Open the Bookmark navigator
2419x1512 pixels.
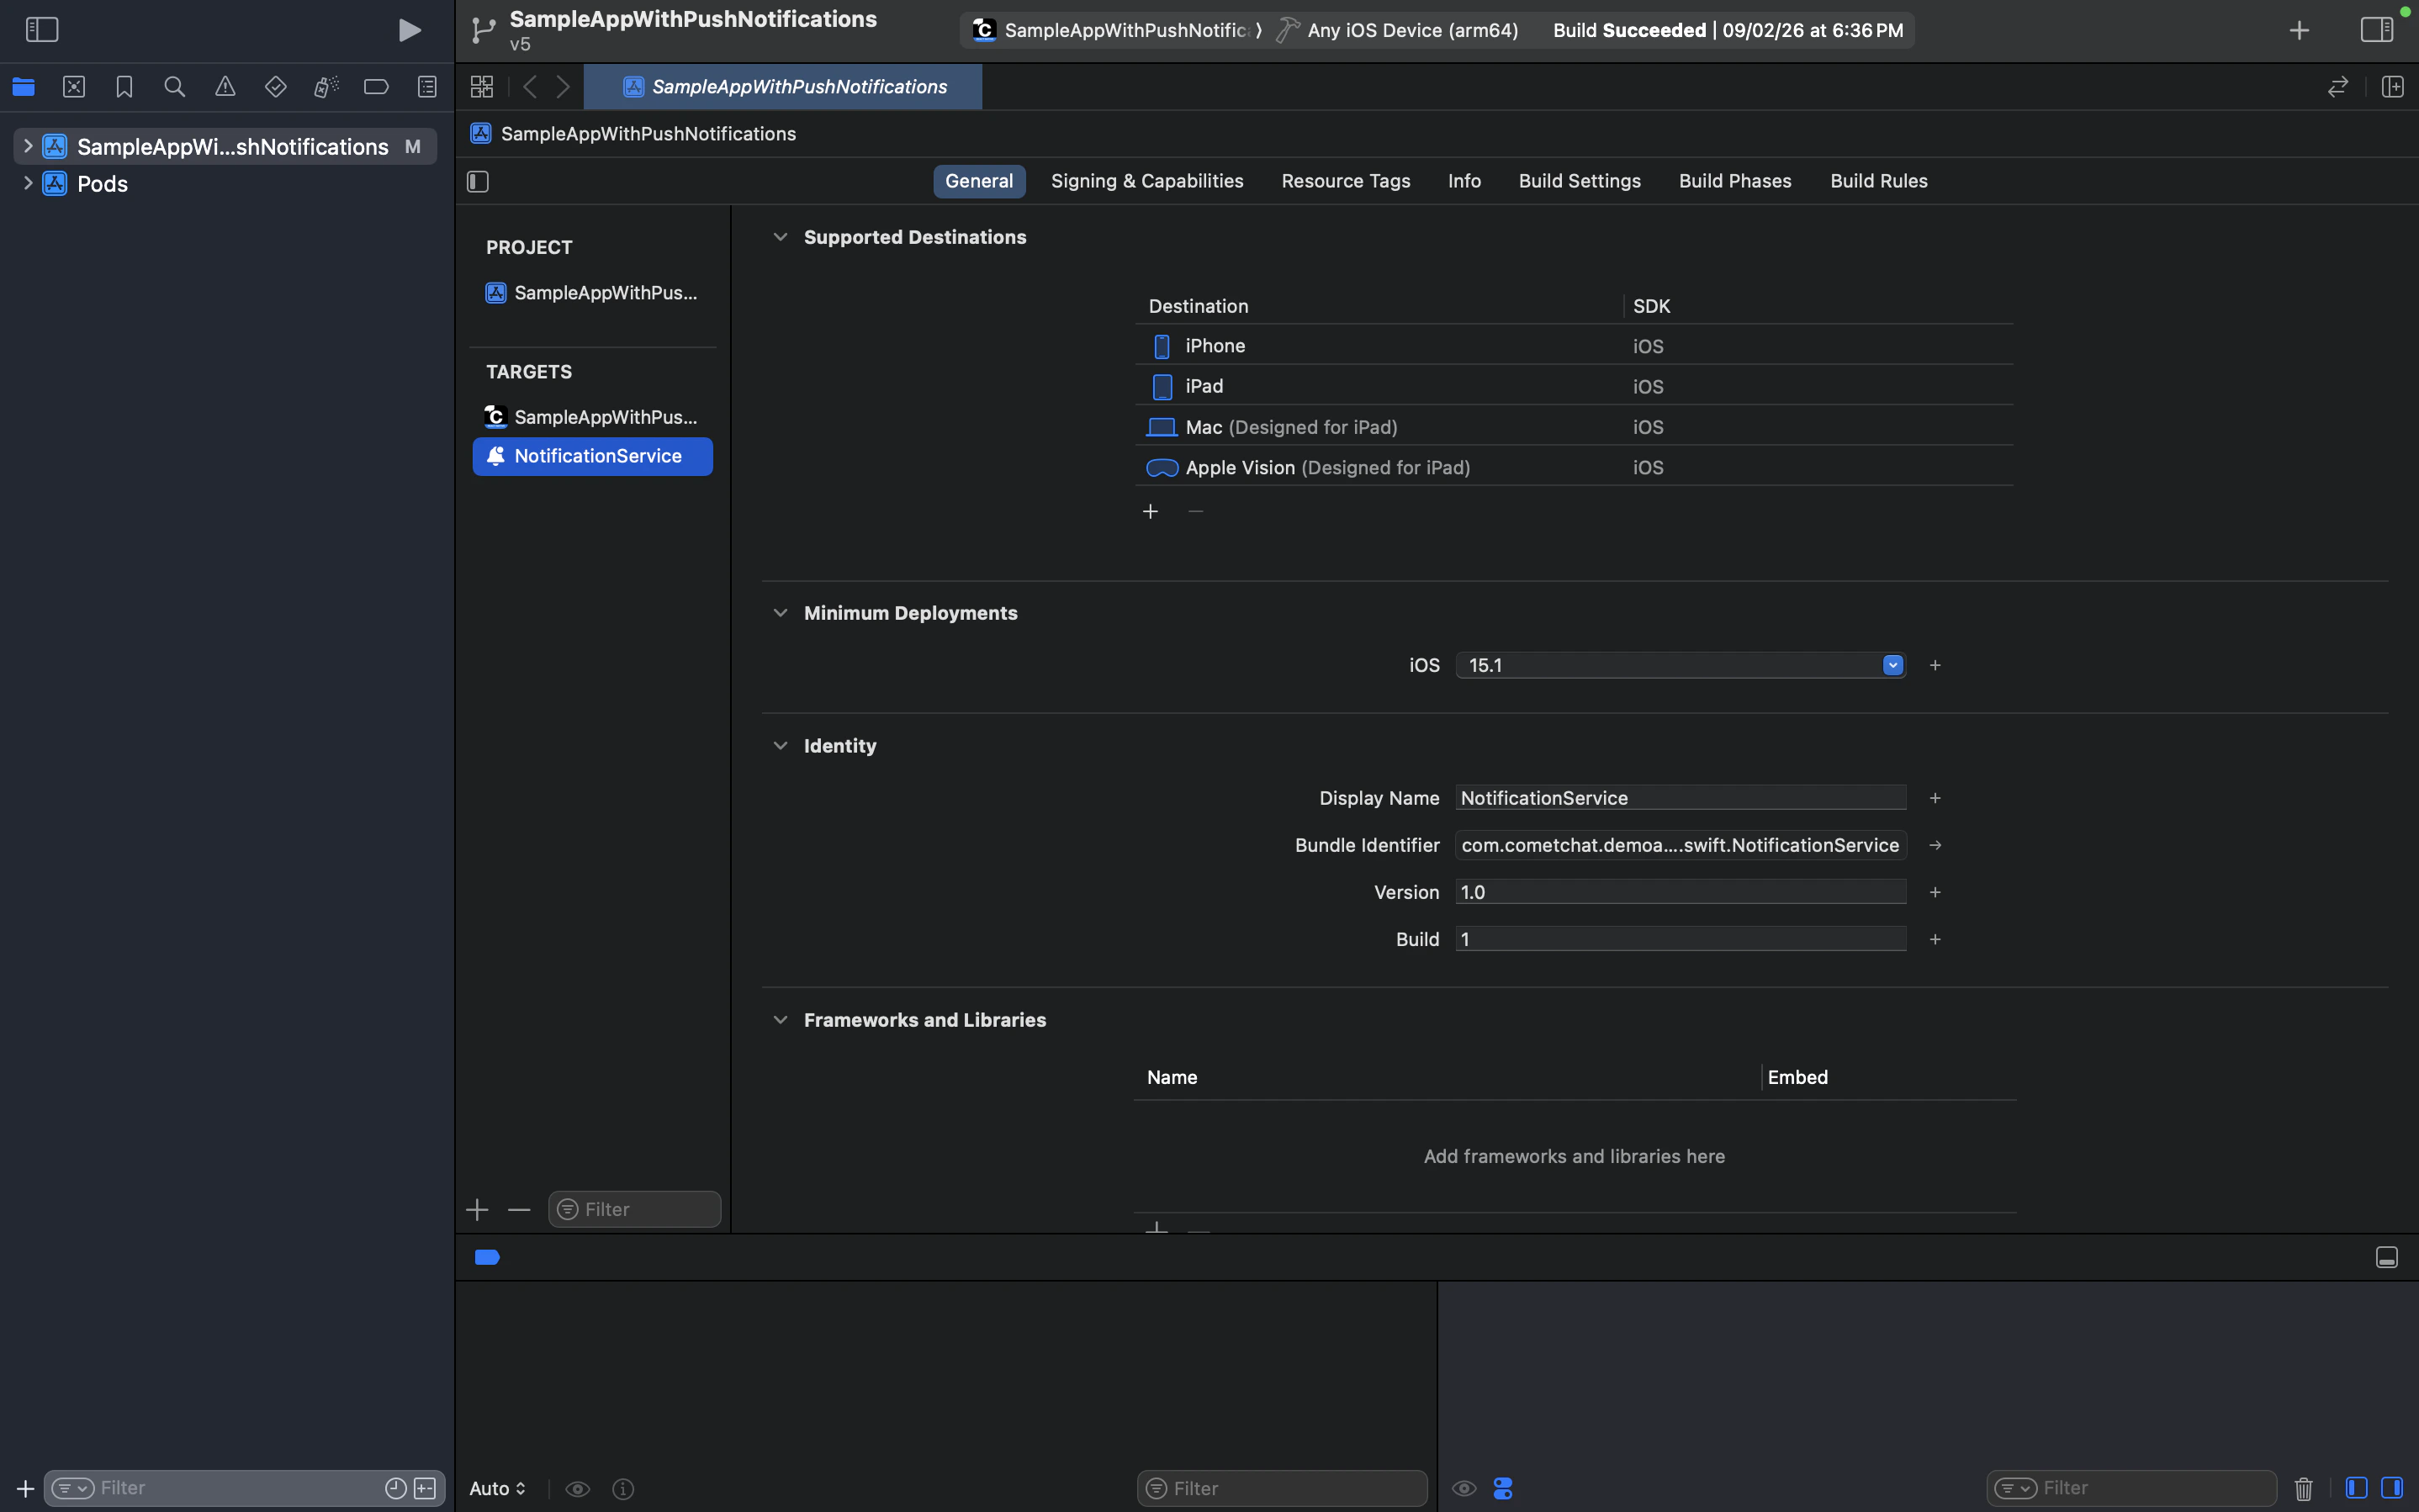coord(124,87)
